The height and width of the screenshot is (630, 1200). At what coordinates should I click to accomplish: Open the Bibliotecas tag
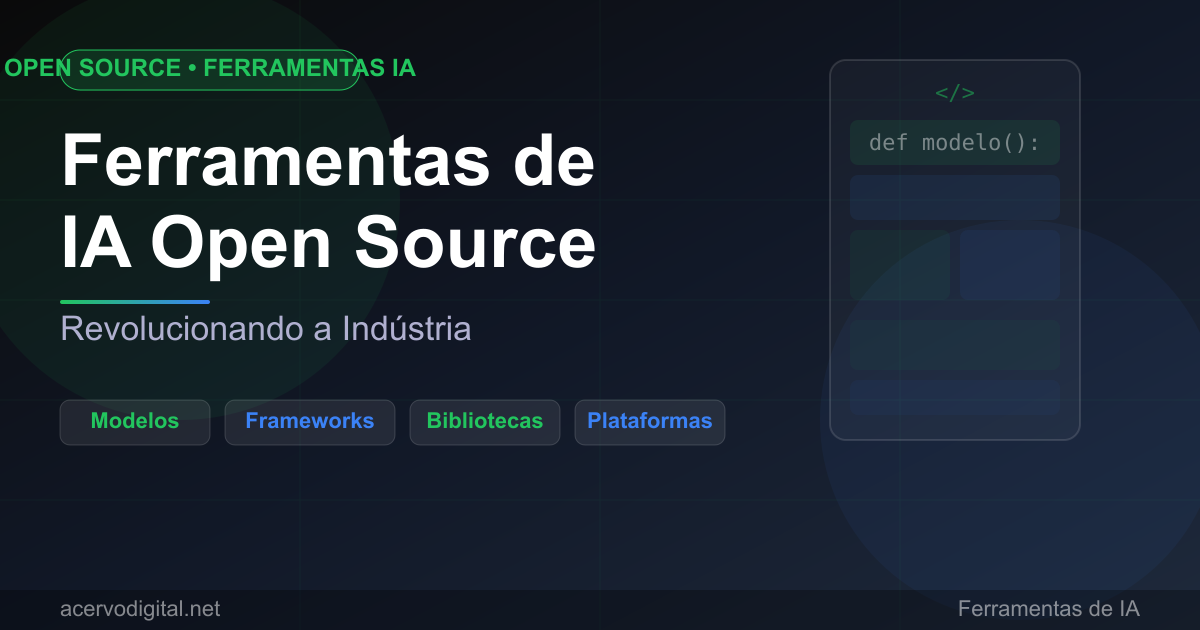pyautogui.click(x=485, y=422)
